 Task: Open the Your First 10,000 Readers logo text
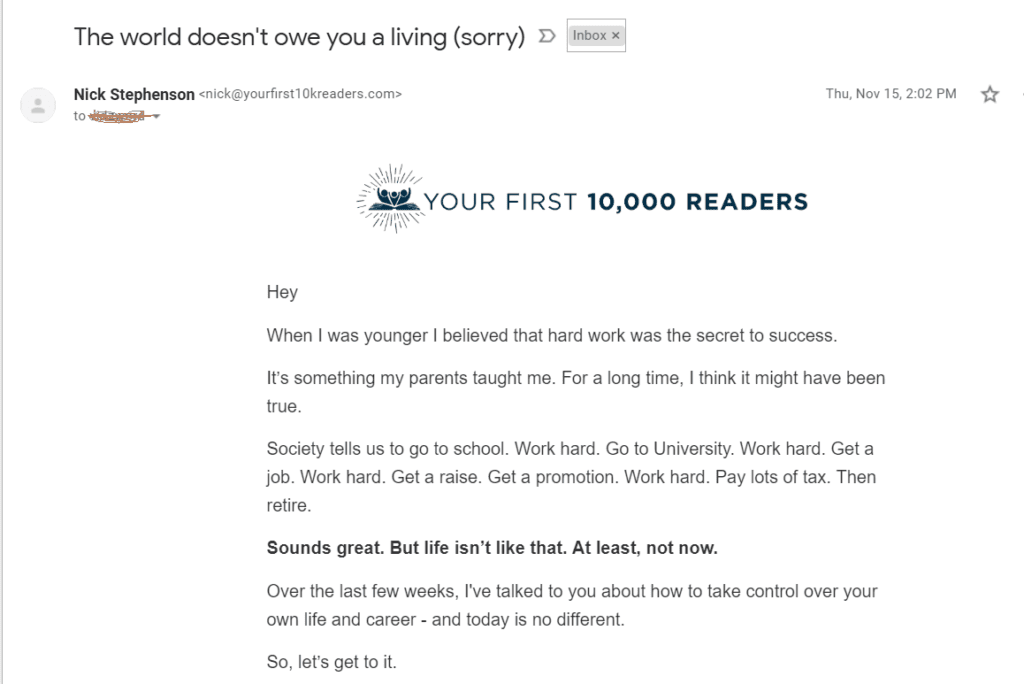pyautogui.click(x=616, y=202)
